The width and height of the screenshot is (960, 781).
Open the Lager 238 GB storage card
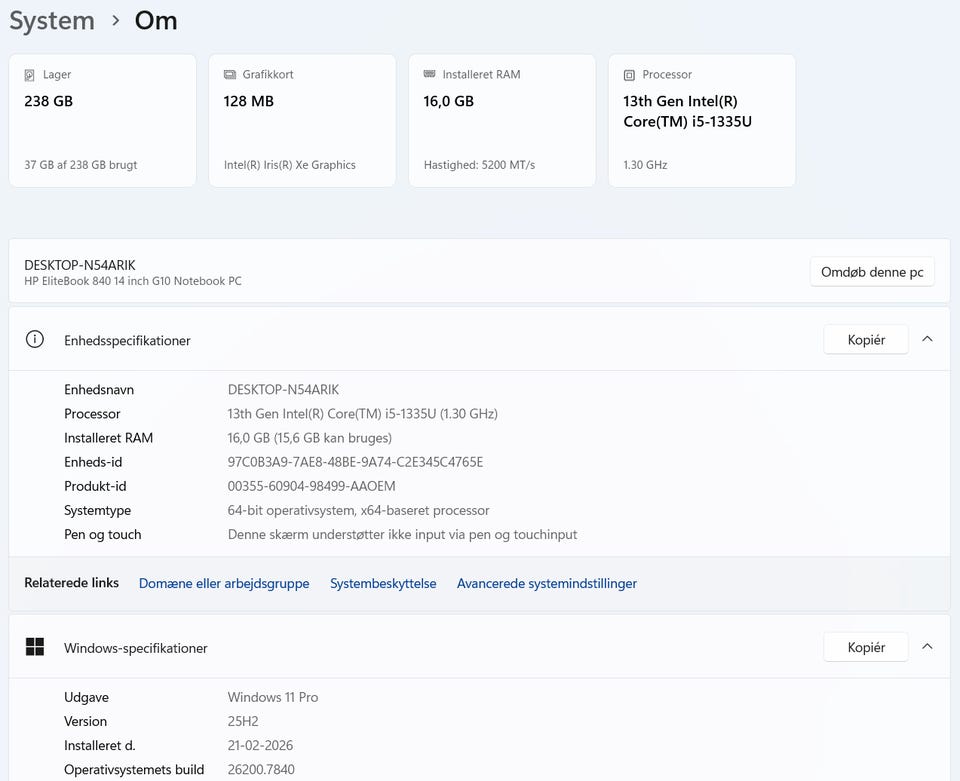(102, 120)
